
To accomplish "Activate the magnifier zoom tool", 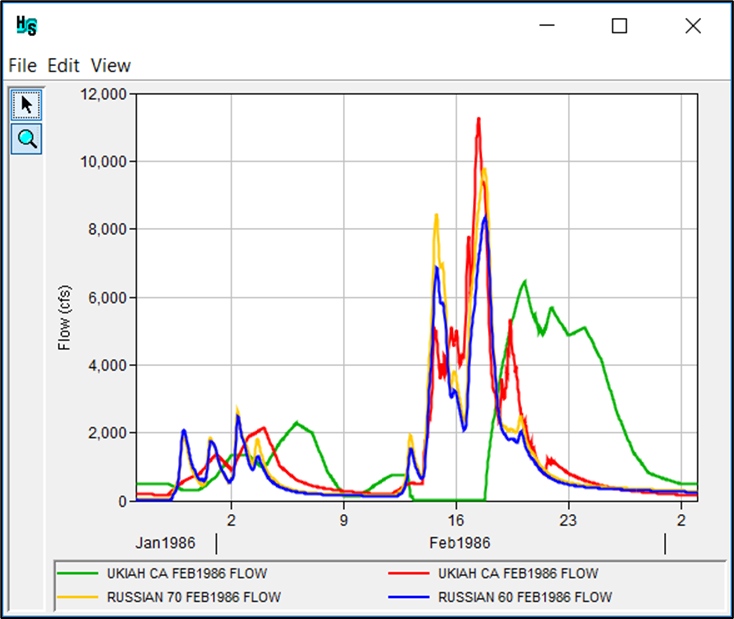I will tap(26, 139).
